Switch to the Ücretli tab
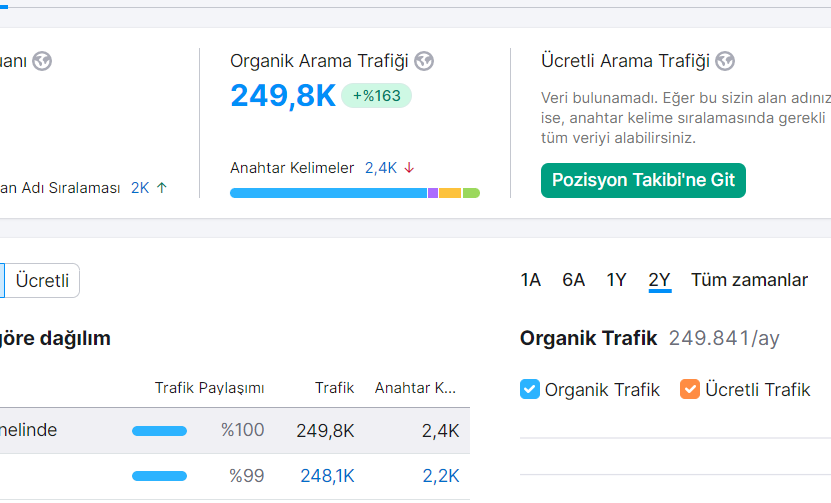Screen dimensions: 831x503 pyautogui.click(x=42, y=280)
